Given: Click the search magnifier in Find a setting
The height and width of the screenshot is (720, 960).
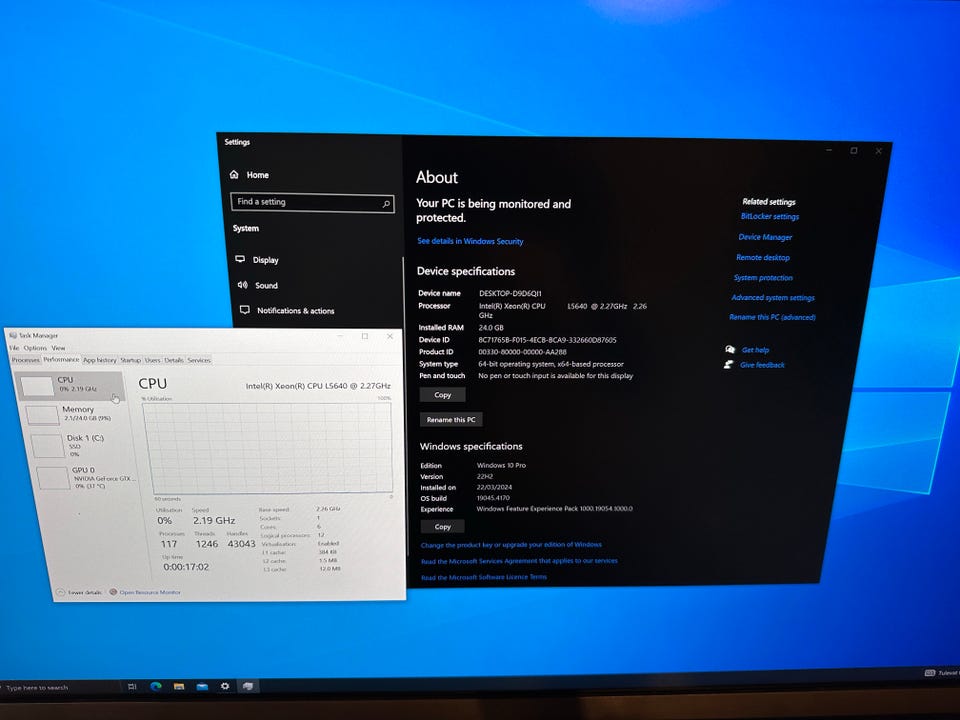Looking at the screenshot, I should (386, 204).
